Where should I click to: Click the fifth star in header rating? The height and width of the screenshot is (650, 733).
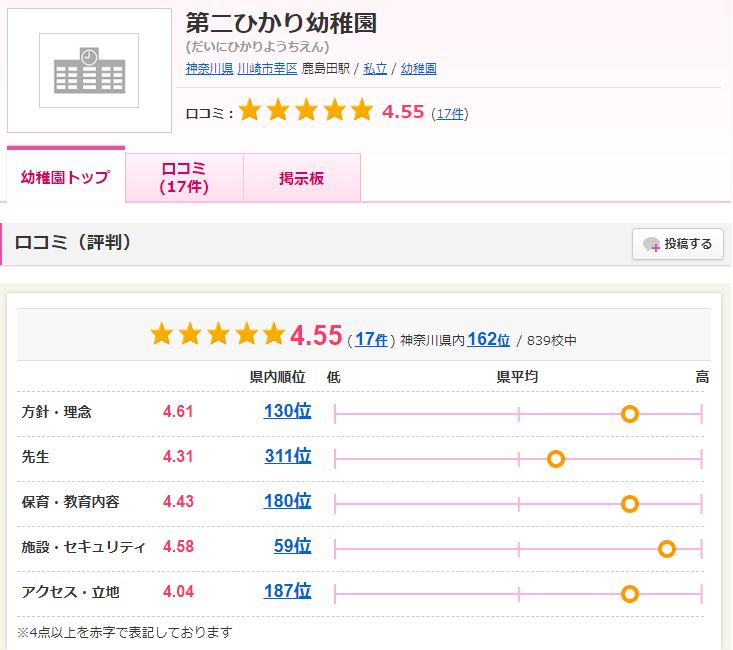tap(362, 109)
